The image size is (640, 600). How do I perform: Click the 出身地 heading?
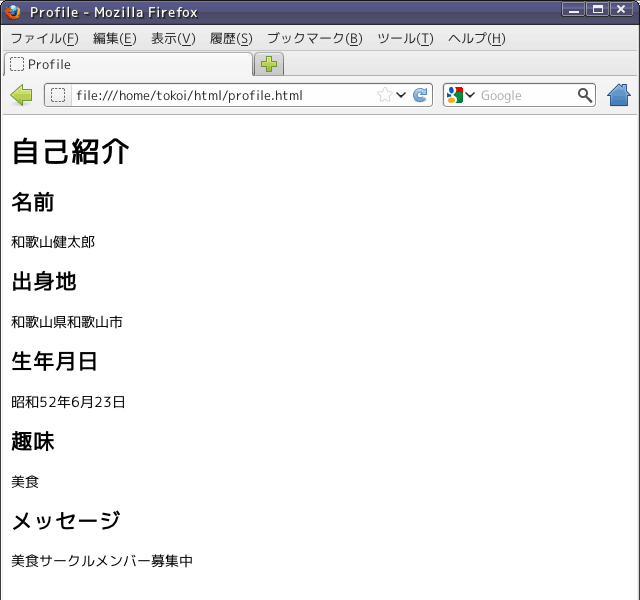44,282
